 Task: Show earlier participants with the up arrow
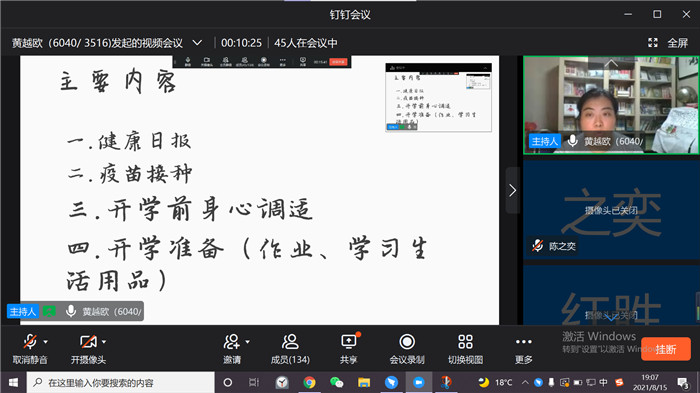(611, 63)
